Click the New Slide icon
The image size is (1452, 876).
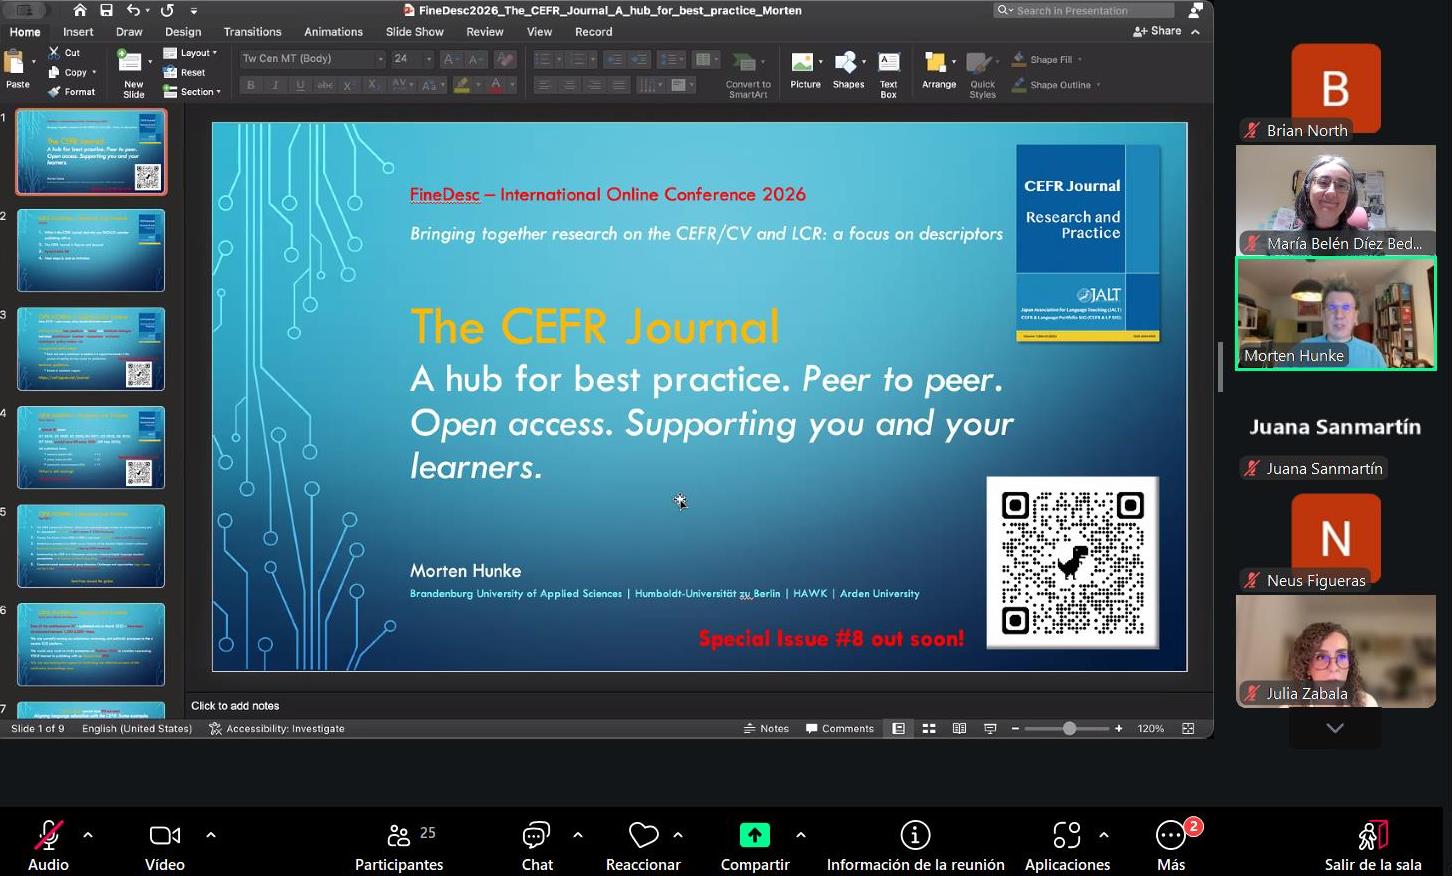click(132, 65)
